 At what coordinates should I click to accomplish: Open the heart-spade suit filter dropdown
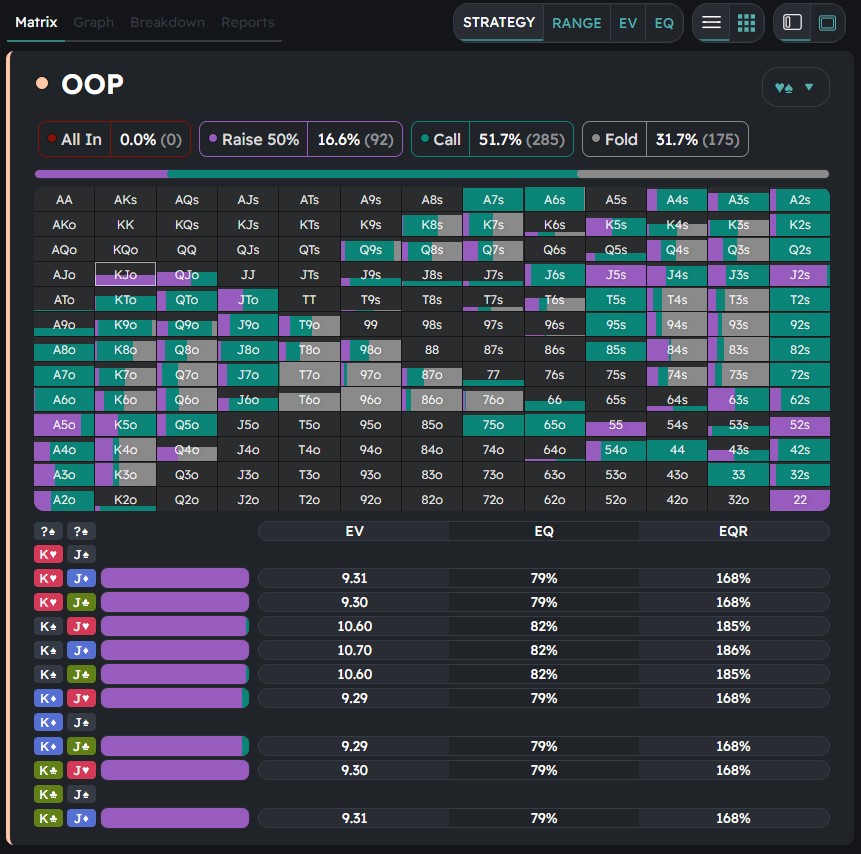click(x=794, y=87)
